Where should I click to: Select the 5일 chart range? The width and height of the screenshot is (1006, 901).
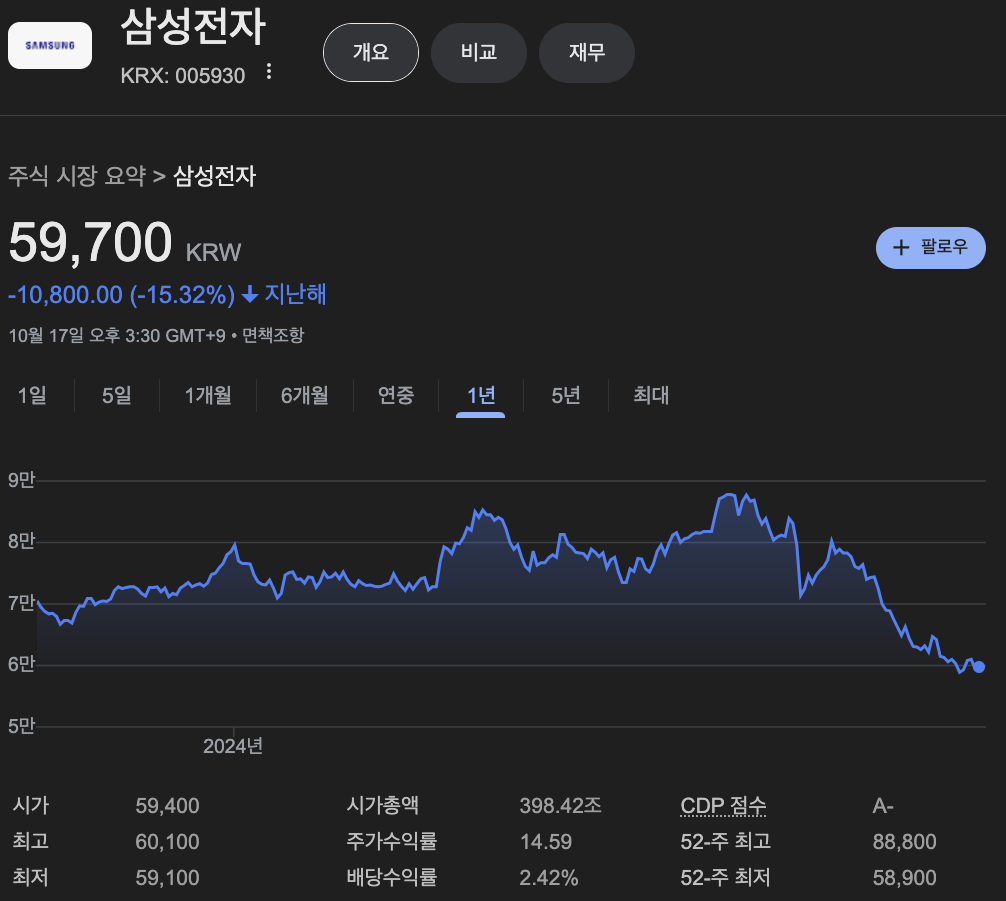pyautogui.click(x=115, y=396)
